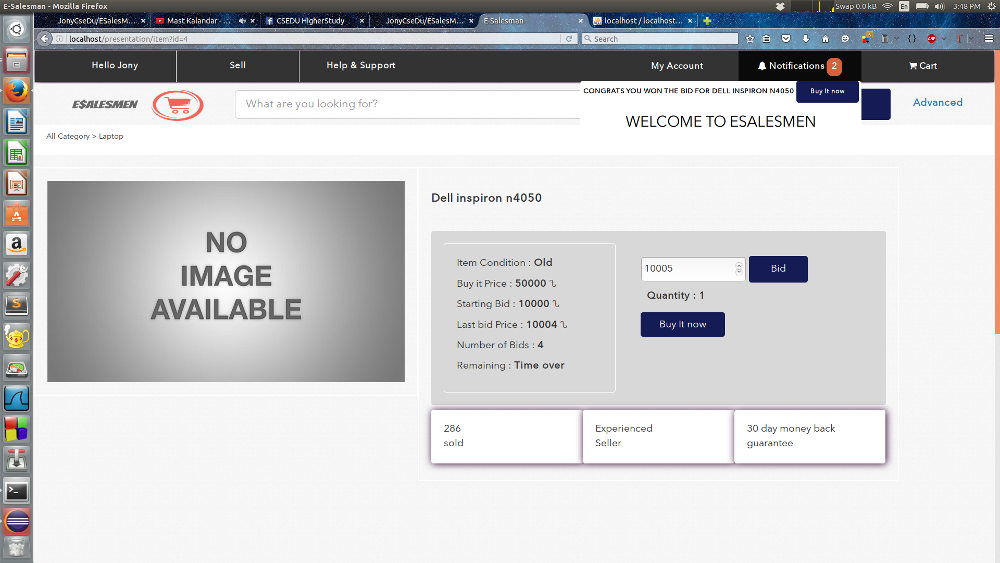Adjust the bid amount spinner arrows
This screenshot has height=563, width=1000.
(739, 268)
